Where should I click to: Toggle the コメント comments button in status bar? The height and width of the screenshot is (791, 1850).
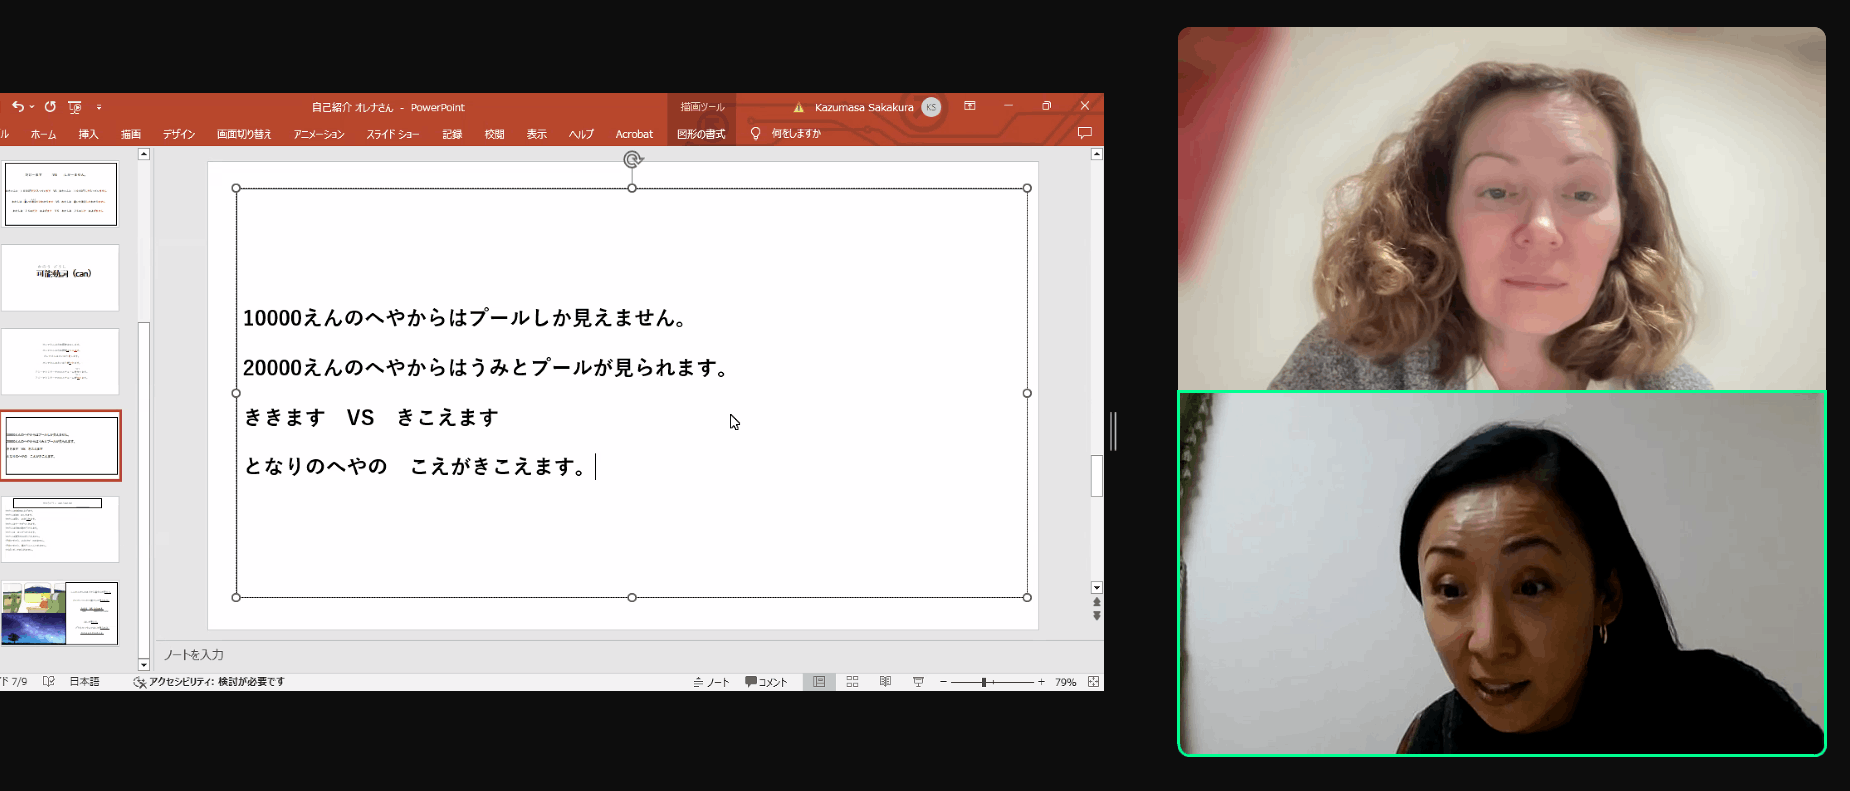[766, 682]
